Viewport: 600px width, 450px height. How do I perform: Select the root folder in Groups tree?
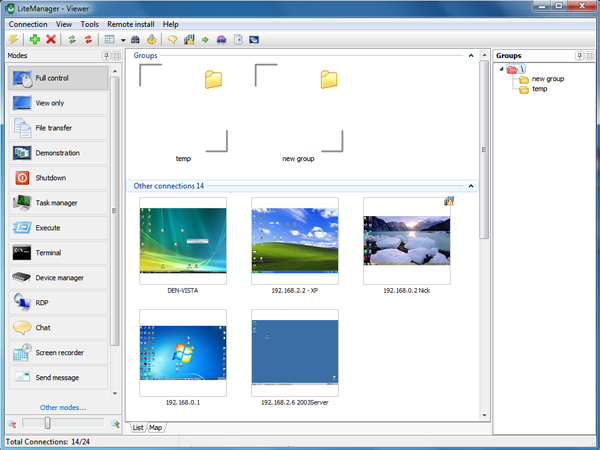pyautogui.click(x=516, y=69)
